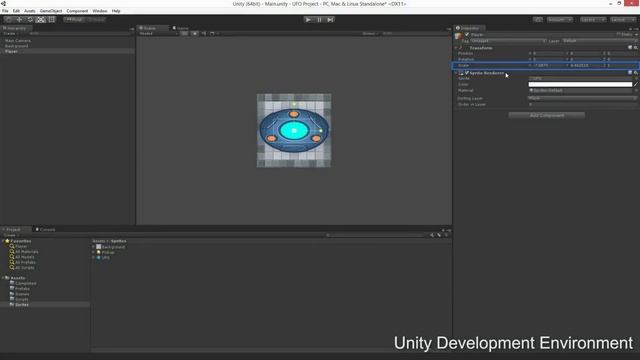This screenshot has width=640, height=360.
Task: Open Transform component help icon
Action: (630, 48)
